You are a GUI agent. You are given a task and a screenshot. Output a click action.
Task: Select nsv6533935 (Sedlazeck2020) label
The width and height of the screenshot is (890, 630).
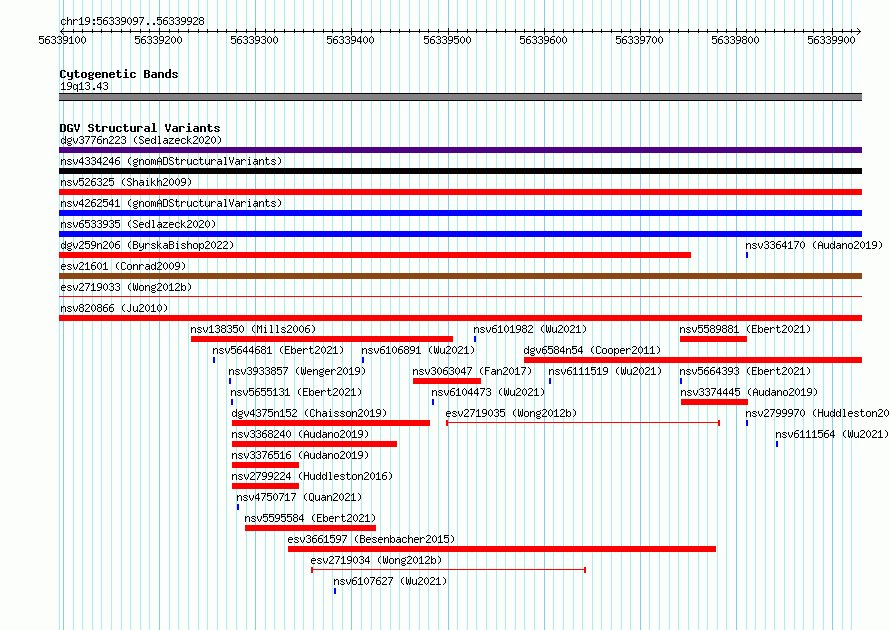[138, 224]
